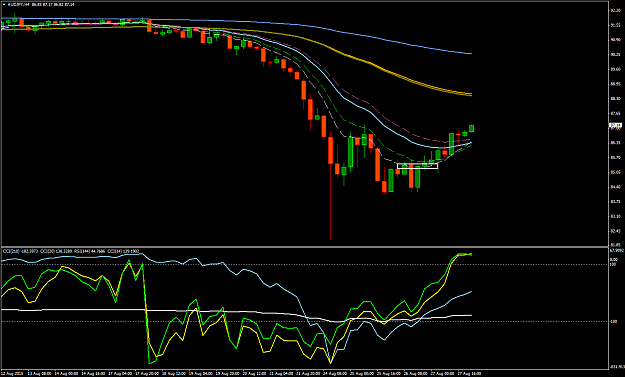The width and height of the screenshot is (625, 377).
Task: Click the CCI(14) value label in the indicator pane
Action: (x=123, y=251)
